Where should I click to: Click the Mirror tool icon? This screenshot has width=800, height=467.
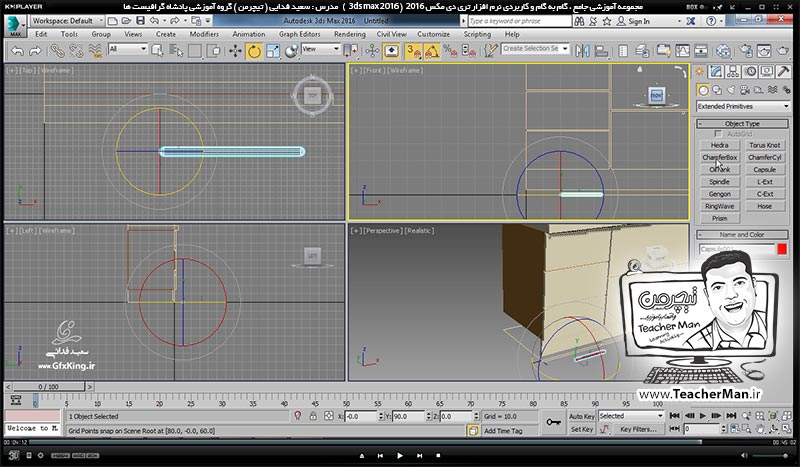[x=582, y=51]
